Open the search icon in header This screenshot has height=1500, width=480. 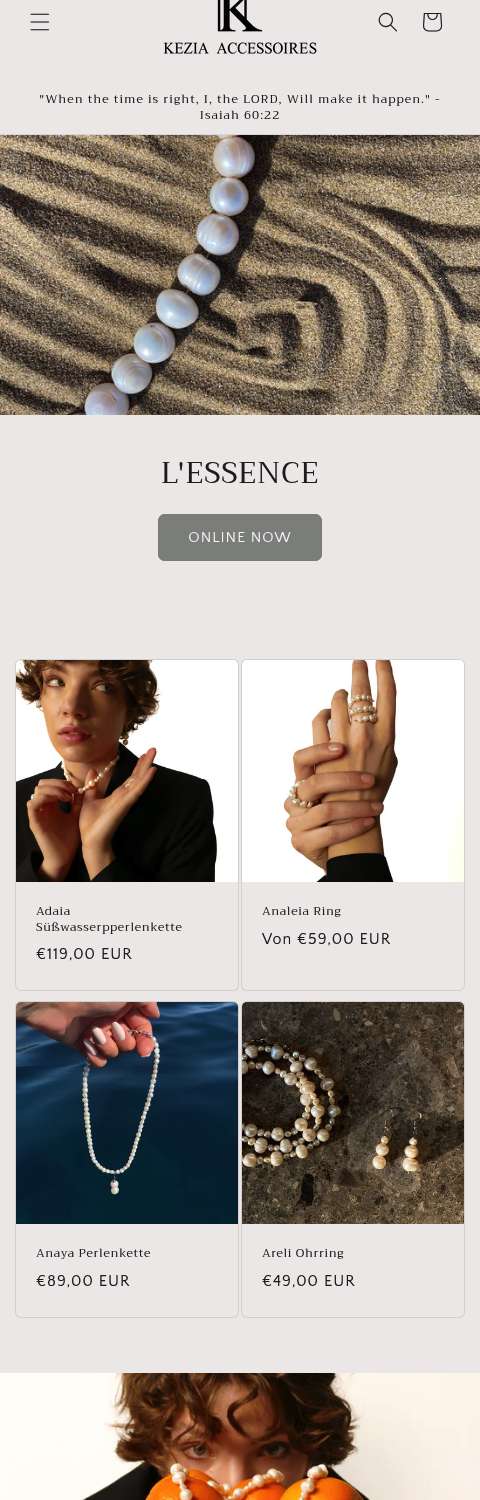pyautogui.click(x=388, y=22)
